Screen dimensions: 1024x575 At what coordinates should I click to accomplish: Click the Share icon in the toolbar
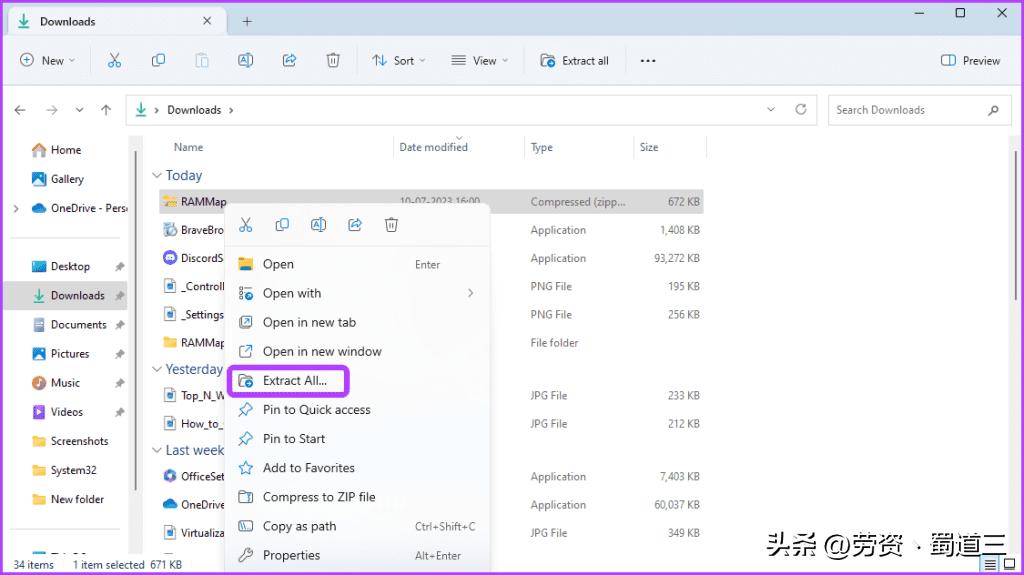(289, 61)
